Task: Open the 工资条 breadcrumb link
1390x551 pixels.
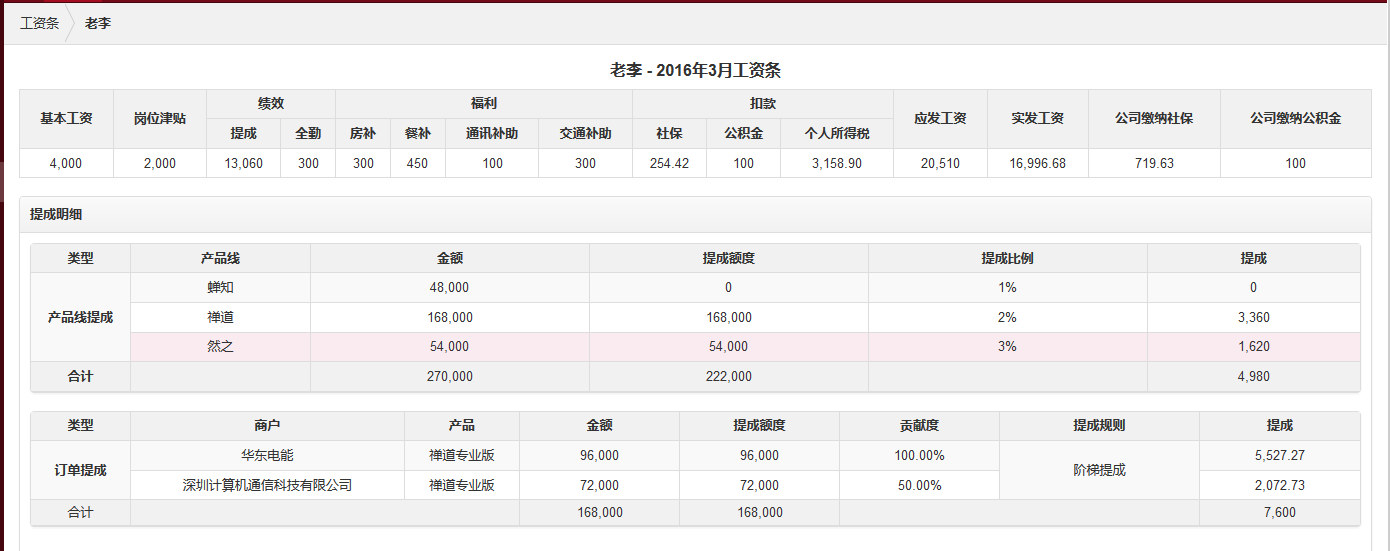Action: tap(39, 23)
